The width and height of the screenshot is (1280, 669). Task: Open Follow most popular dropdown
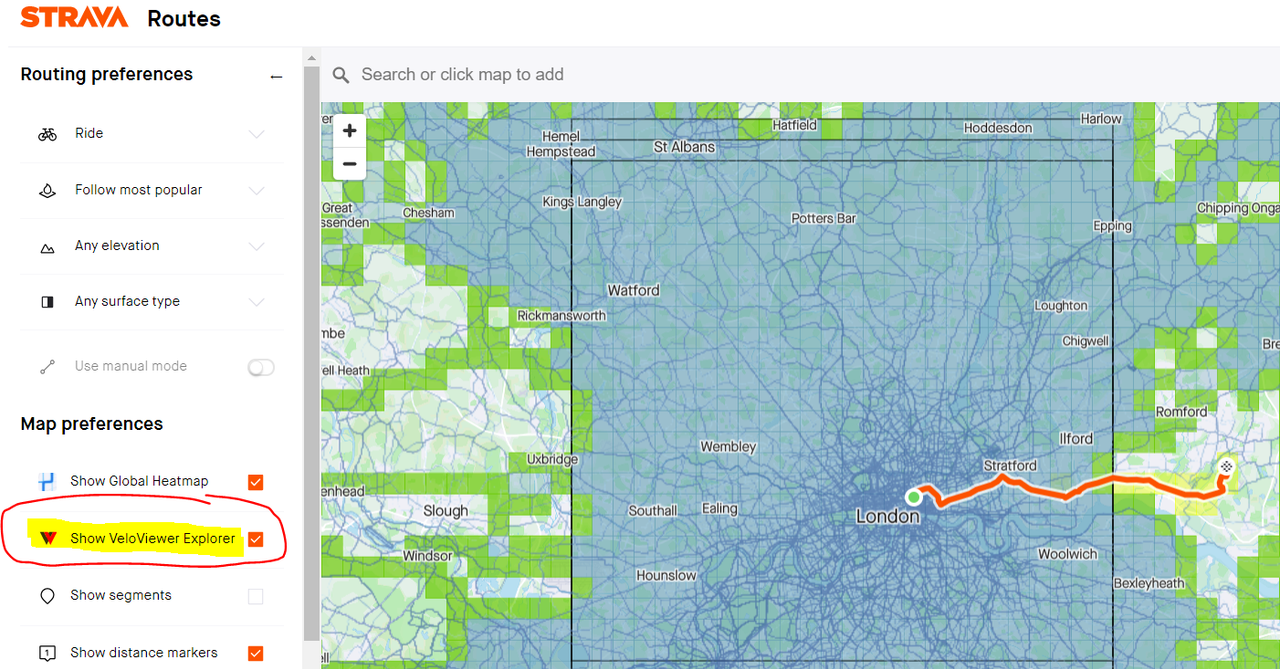(256, 190)
